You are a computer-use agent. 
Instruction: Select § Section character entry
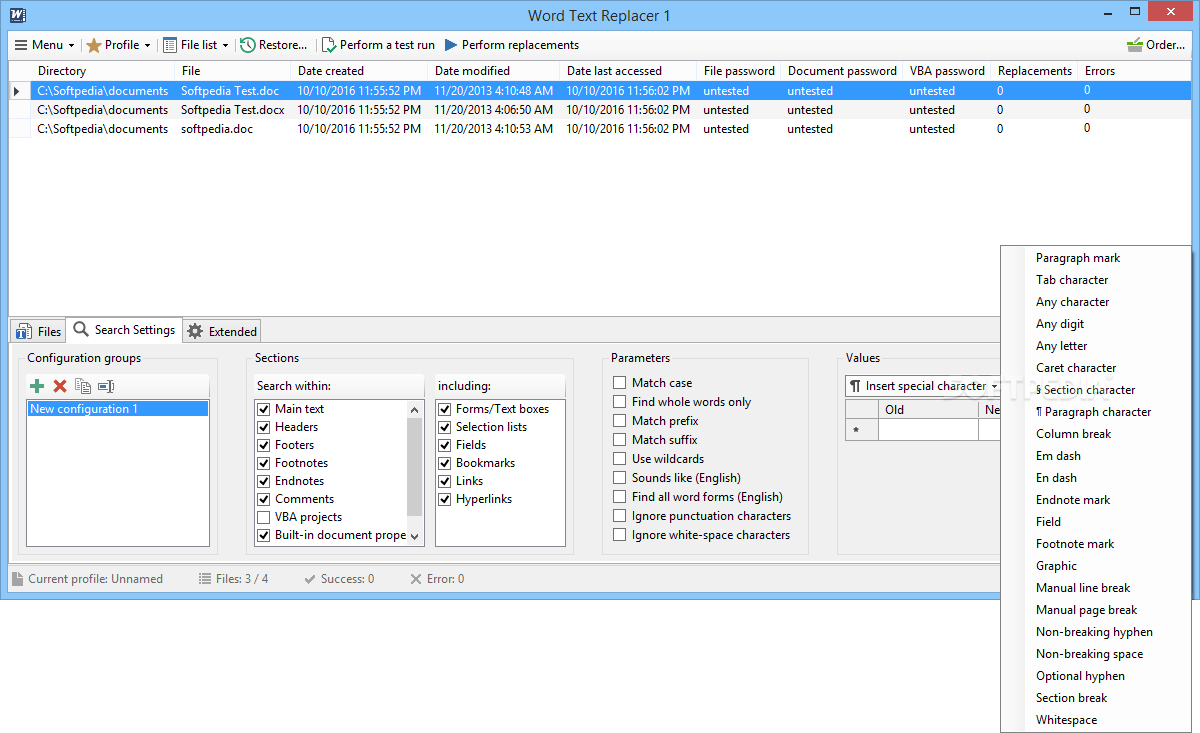[1085, 390]
